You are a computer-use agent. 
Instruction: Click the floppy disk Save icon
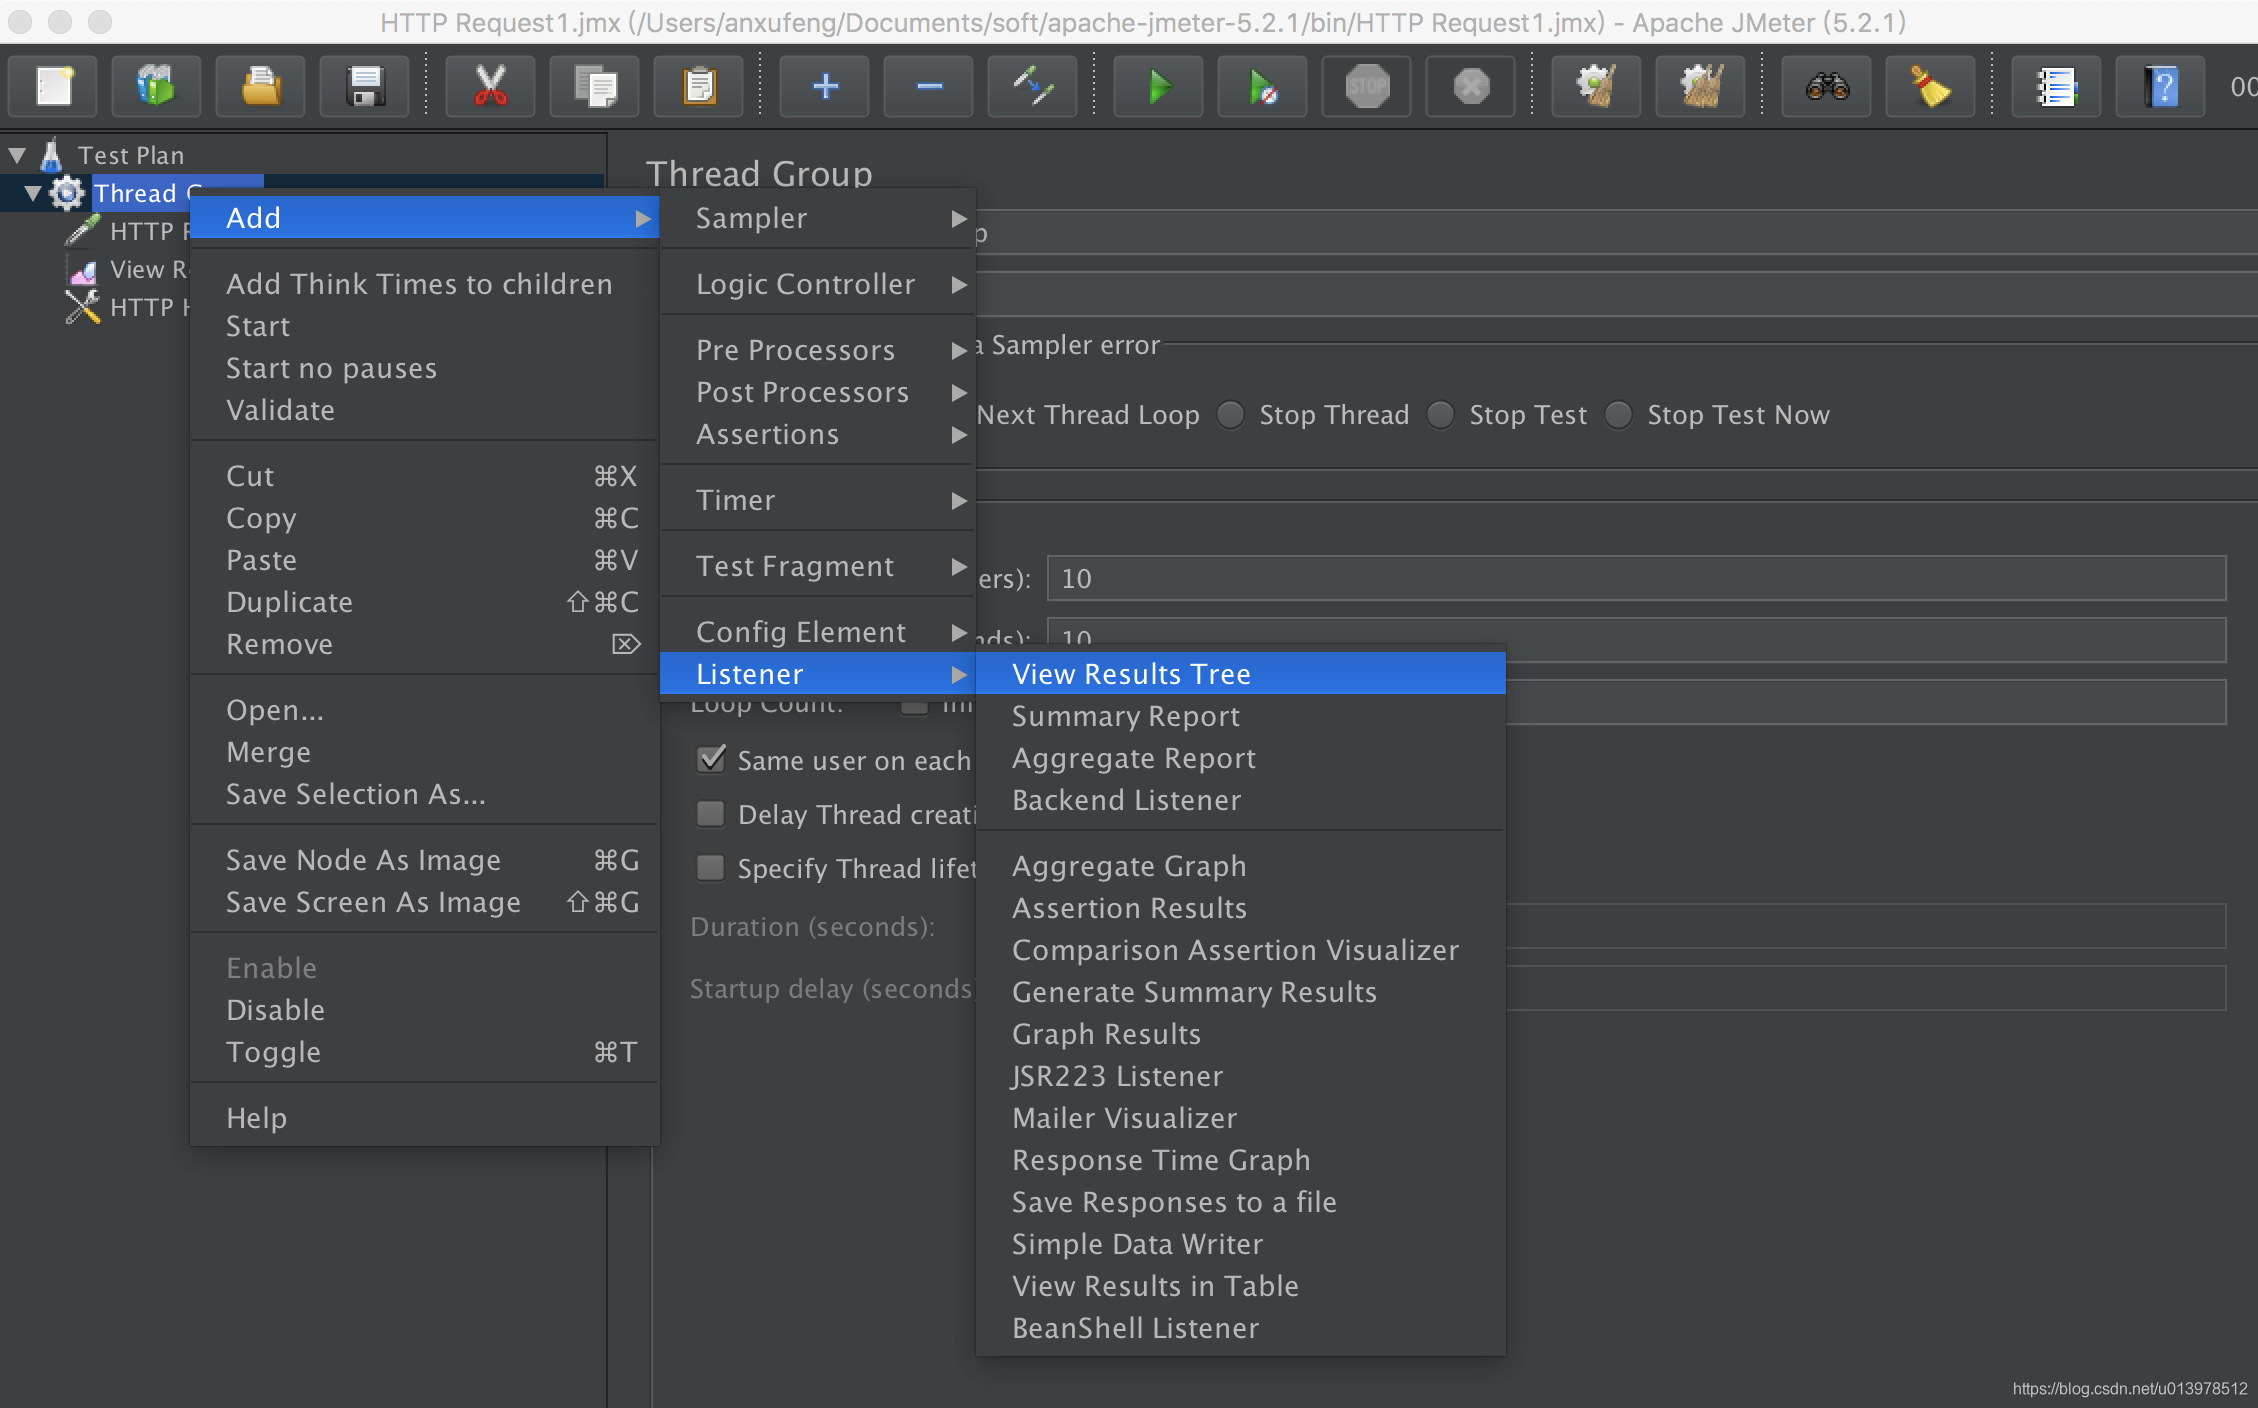coord(365,87)
